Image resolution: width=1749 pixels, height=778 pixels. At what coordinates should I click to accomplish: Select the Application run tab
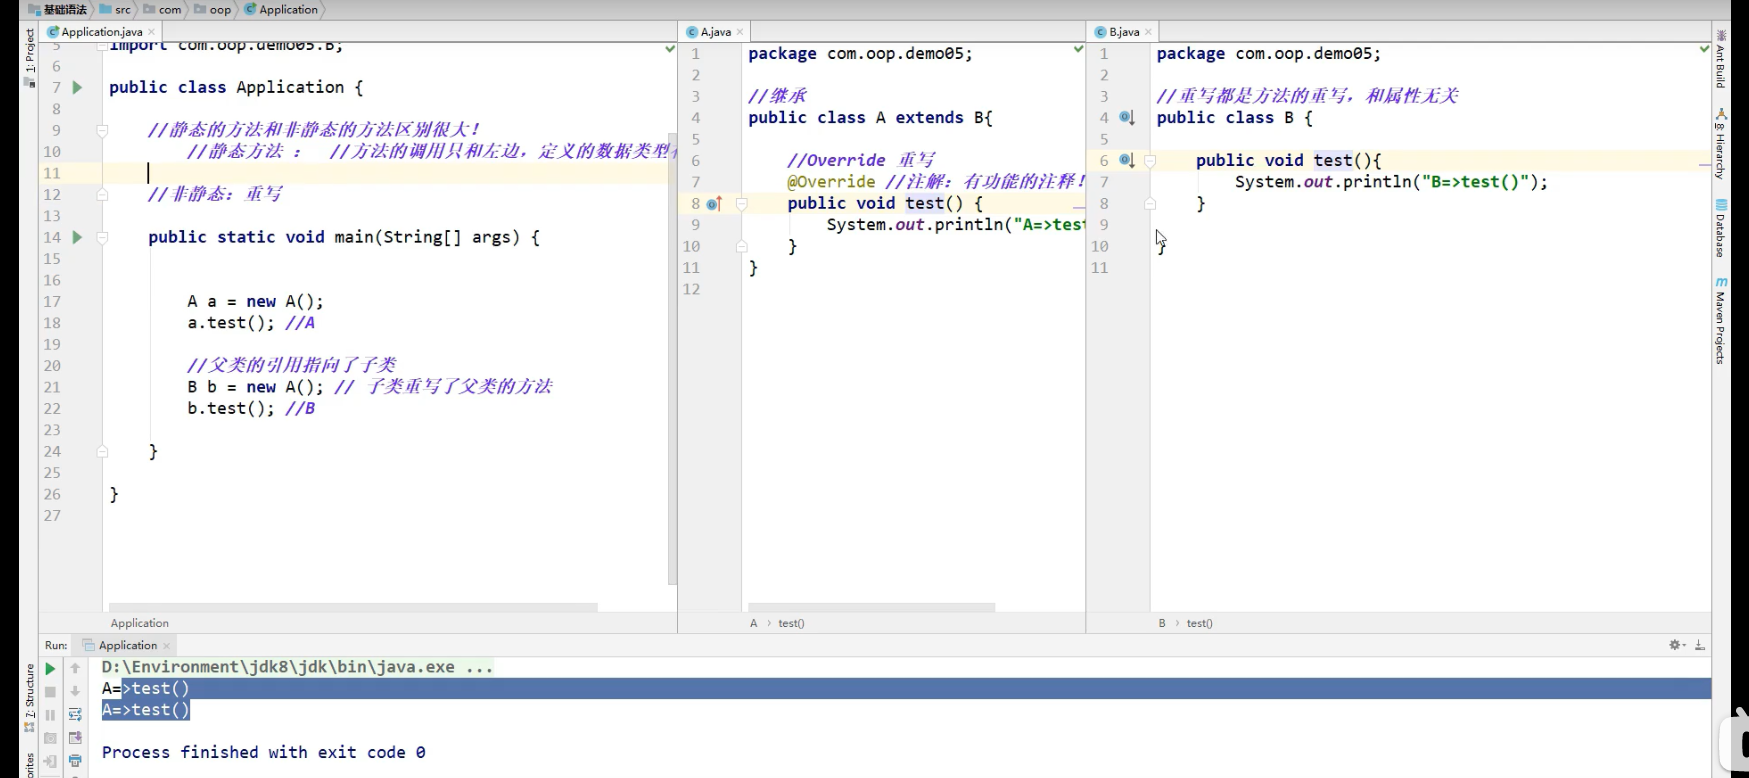point(121,646)
